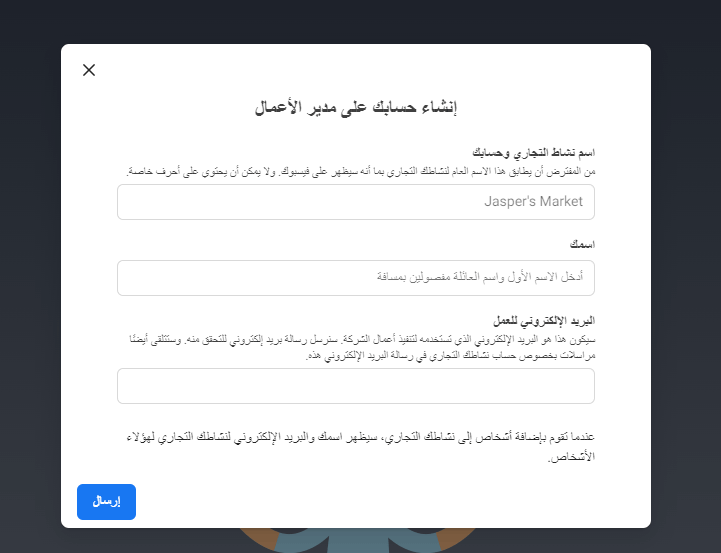Image resolution: width=721 pixels, height=553 pixels.
Task: Click the disclaimer paragraph above the submit button
Action: click(361, 448)
